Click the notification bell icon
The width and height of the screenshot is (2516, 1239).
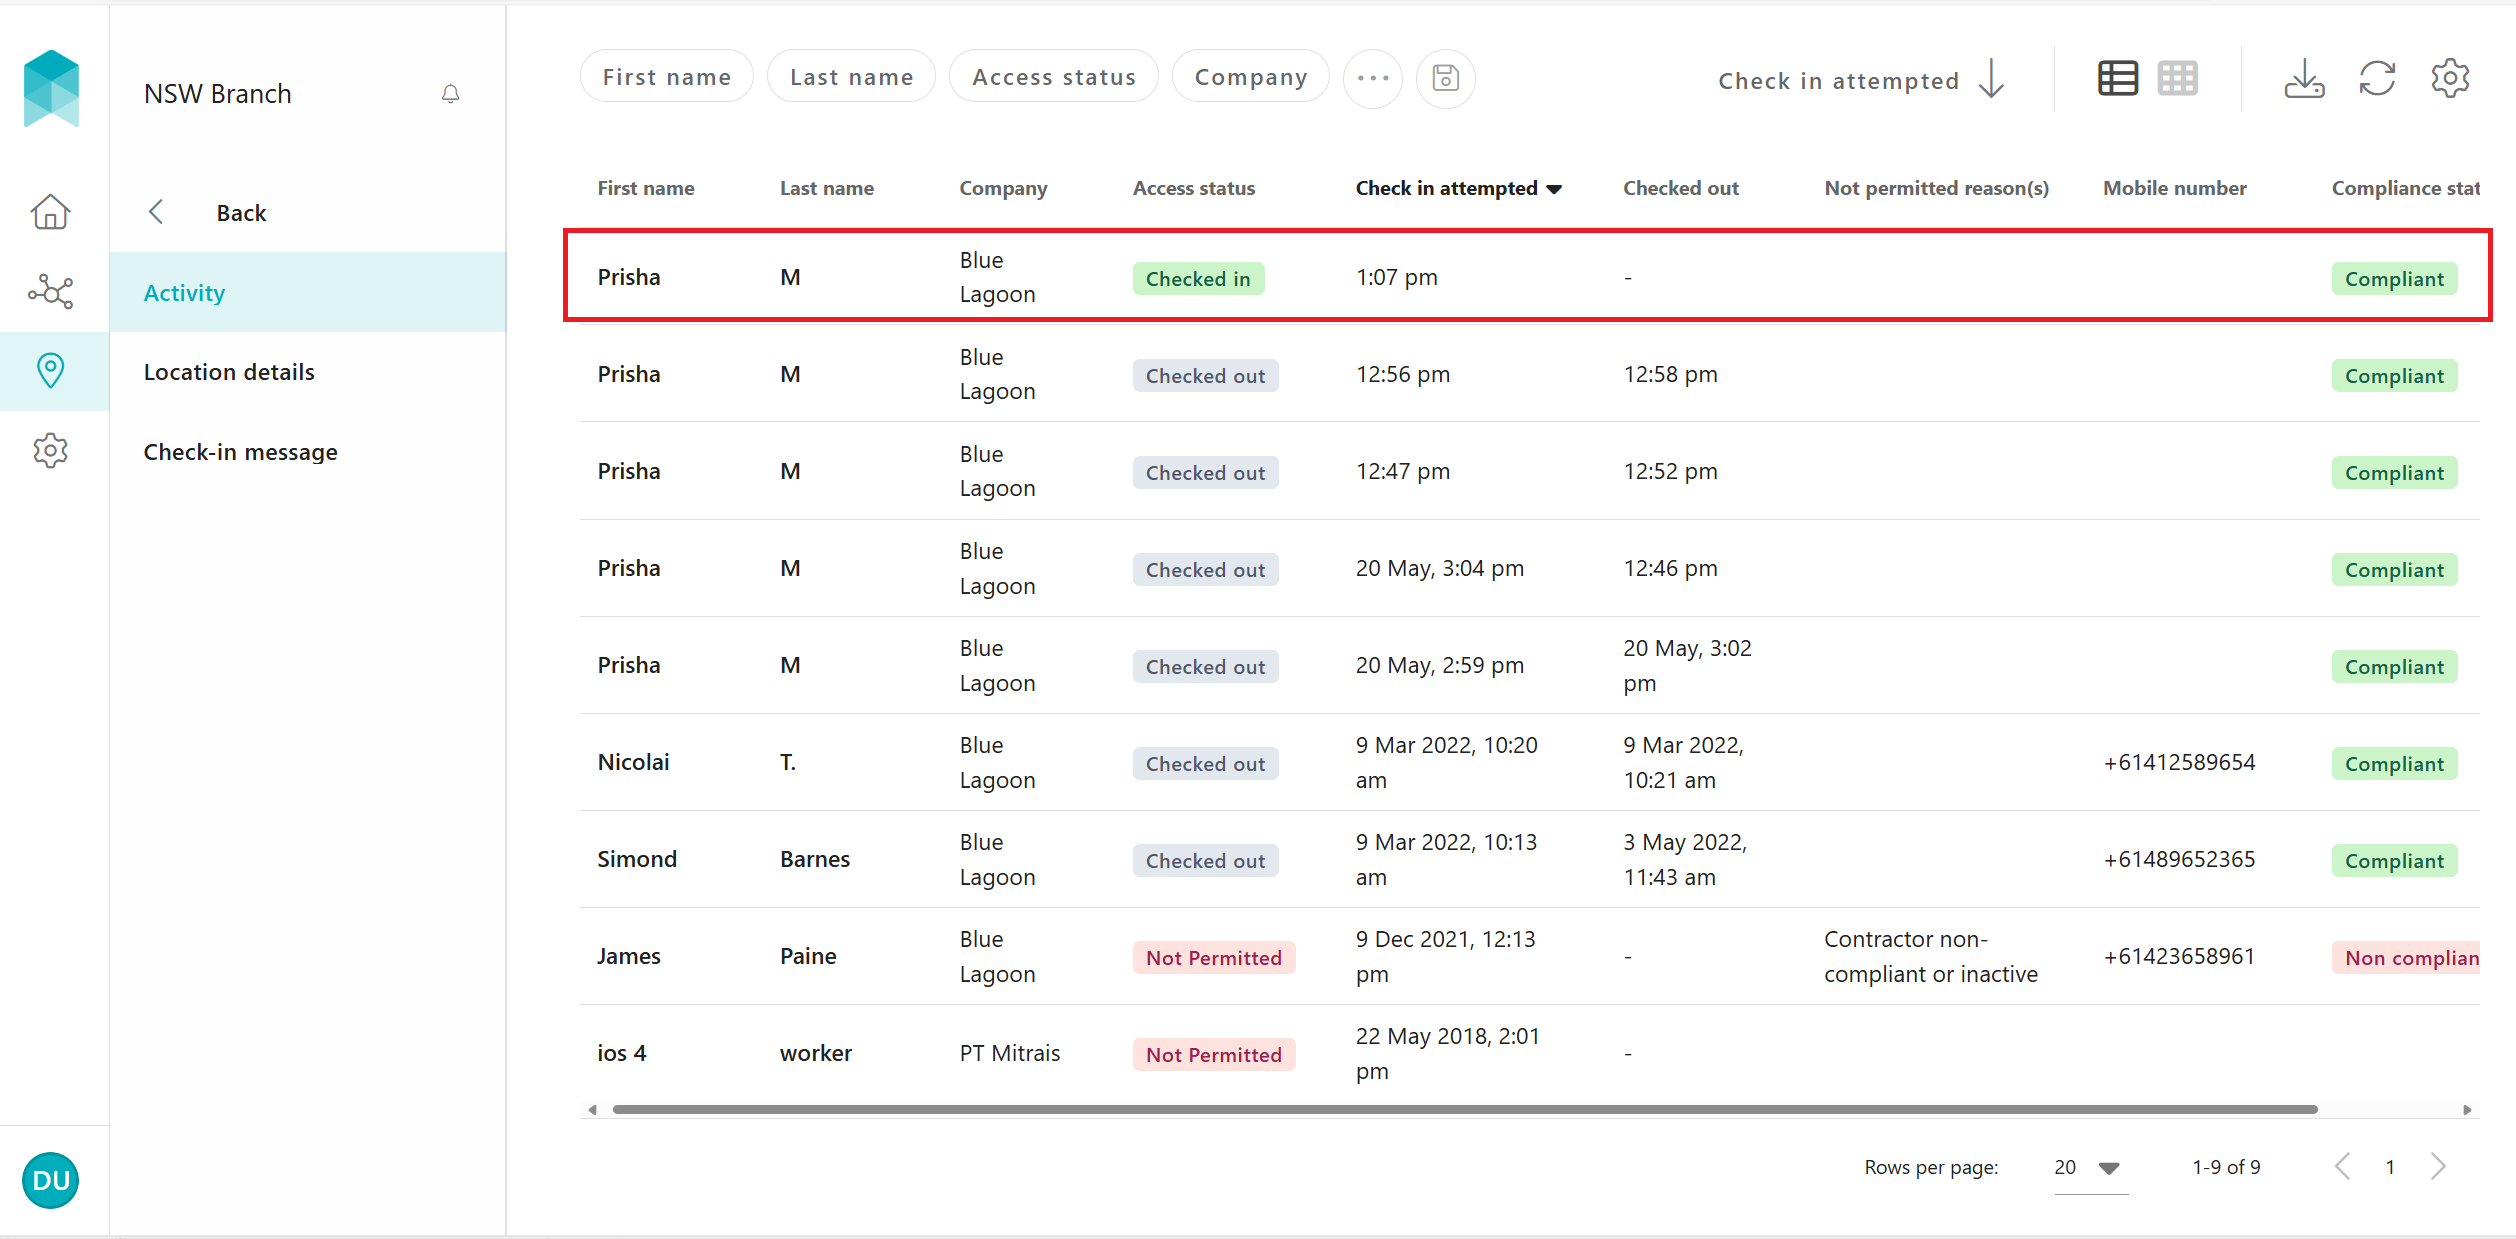[451, 94]
